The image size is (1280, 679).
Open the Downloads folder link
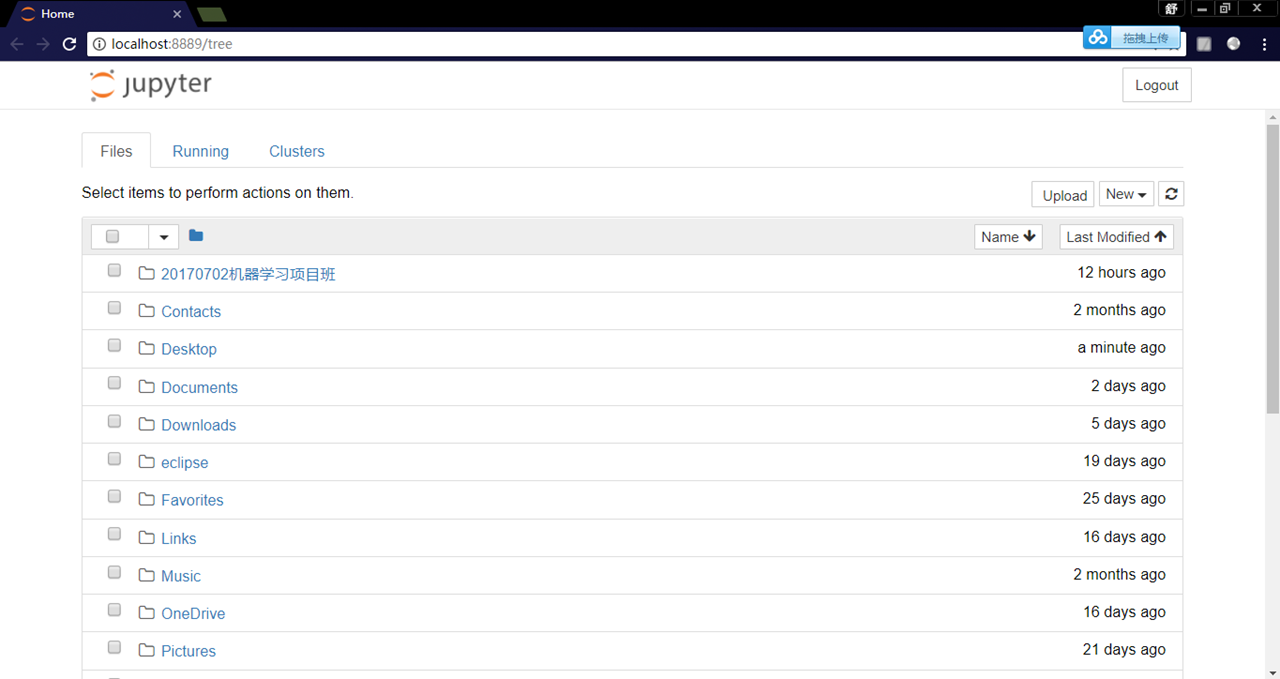[198, 425]
